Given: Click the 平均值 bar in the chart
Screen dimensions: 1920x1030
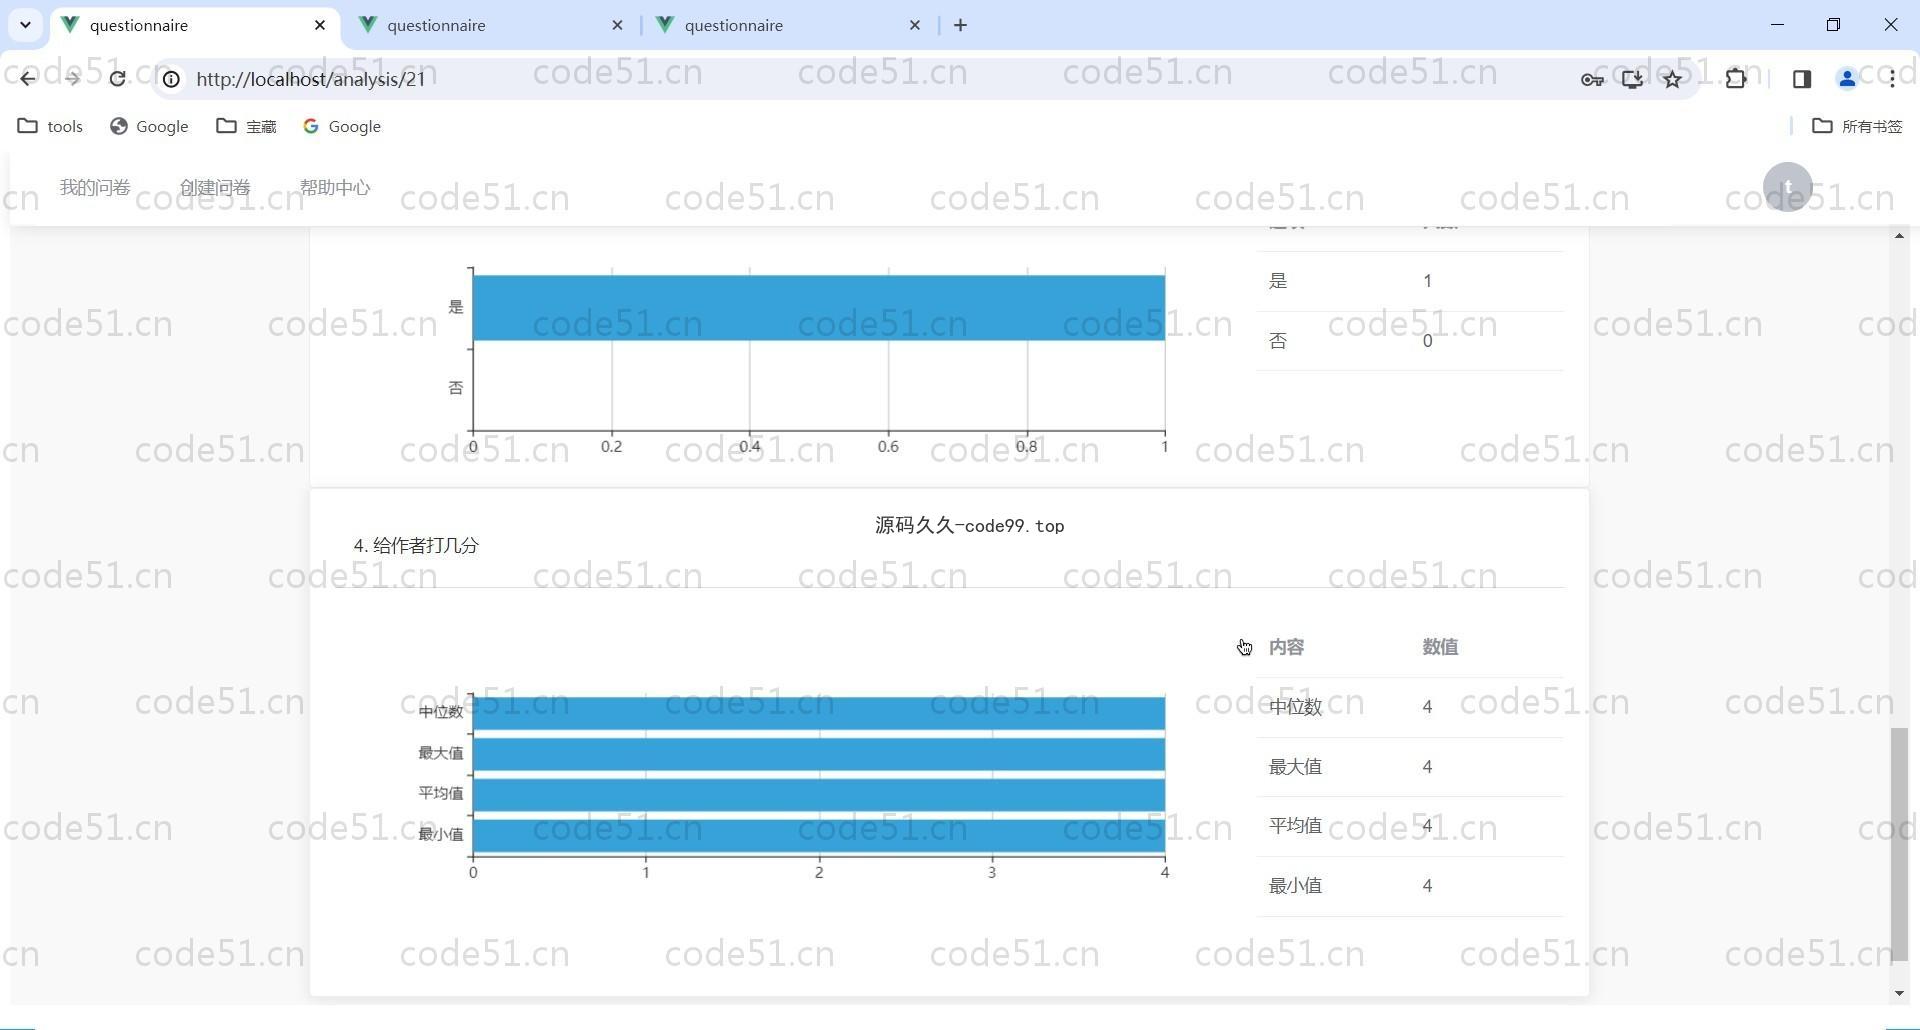Looking at the screenshot, I should pos(819,795).
